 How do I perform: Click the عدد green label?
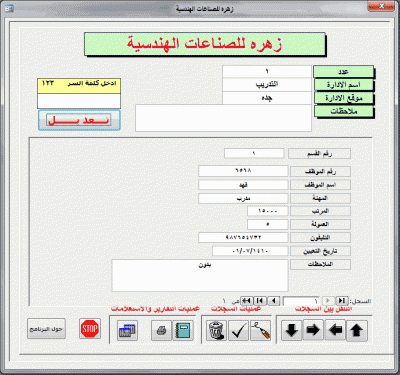tap(344, 72)
